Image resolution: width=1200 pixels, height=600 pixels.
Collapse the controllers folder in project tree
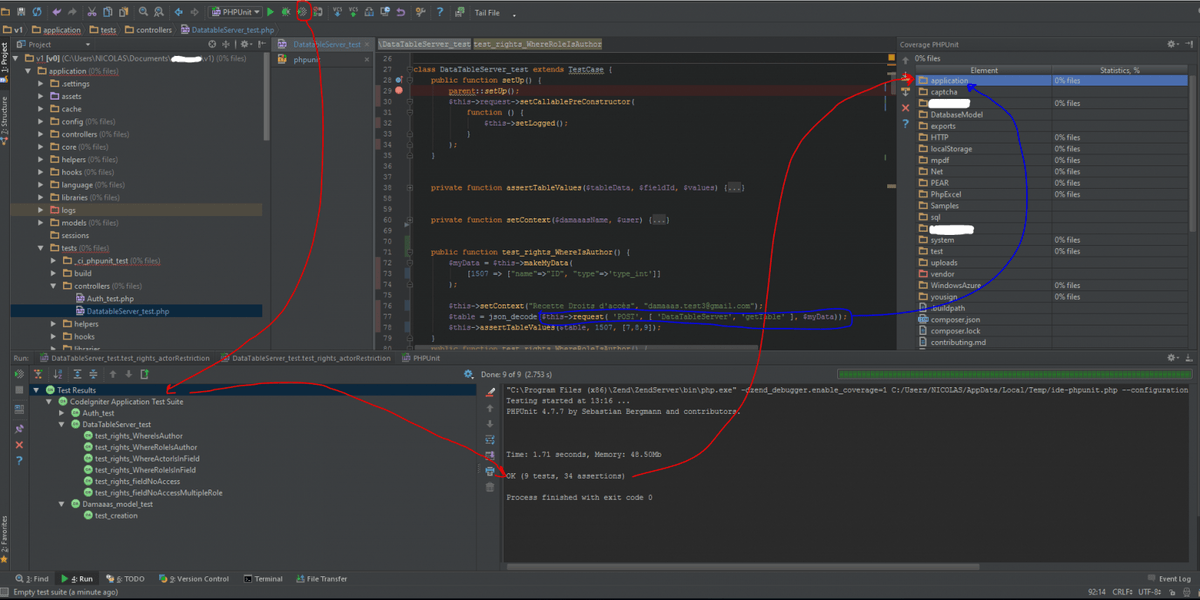click(54, 286)
